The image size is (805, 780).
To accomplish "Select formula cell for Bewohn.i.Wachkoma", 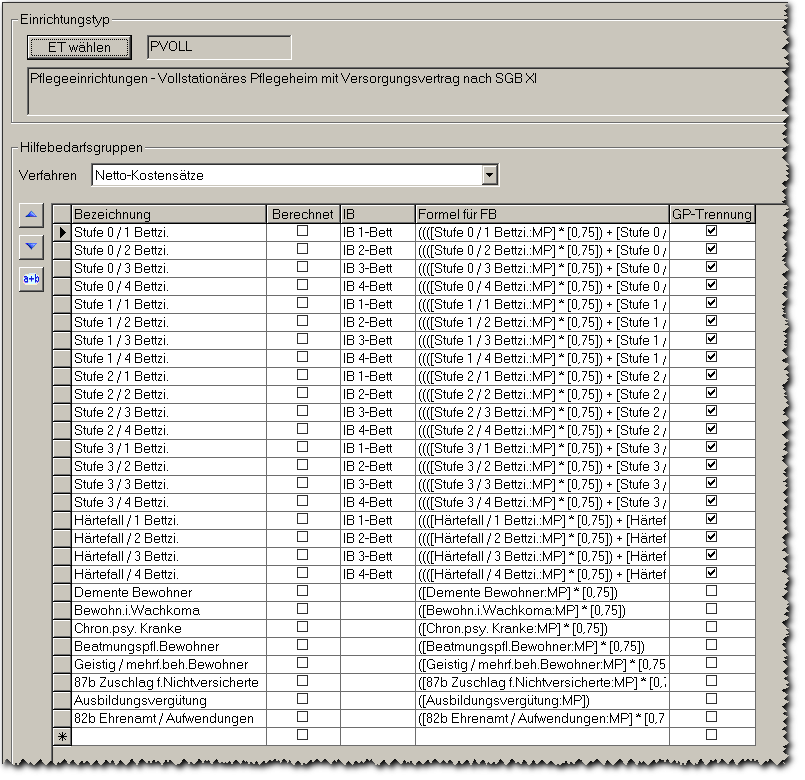I will click(x=541, y=610).
